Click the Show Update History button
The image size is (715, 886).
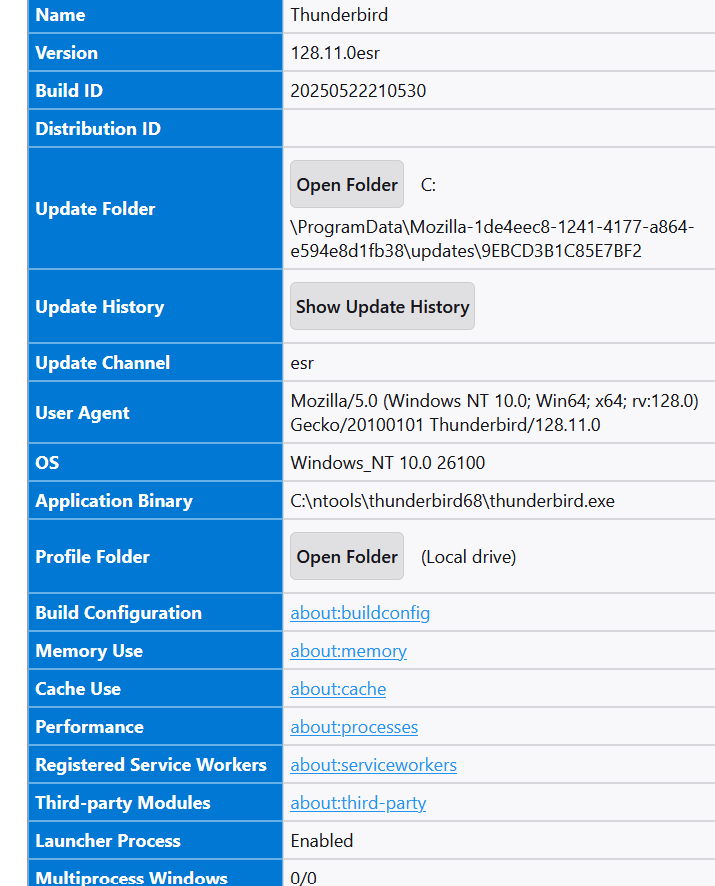tap(382, 307)
